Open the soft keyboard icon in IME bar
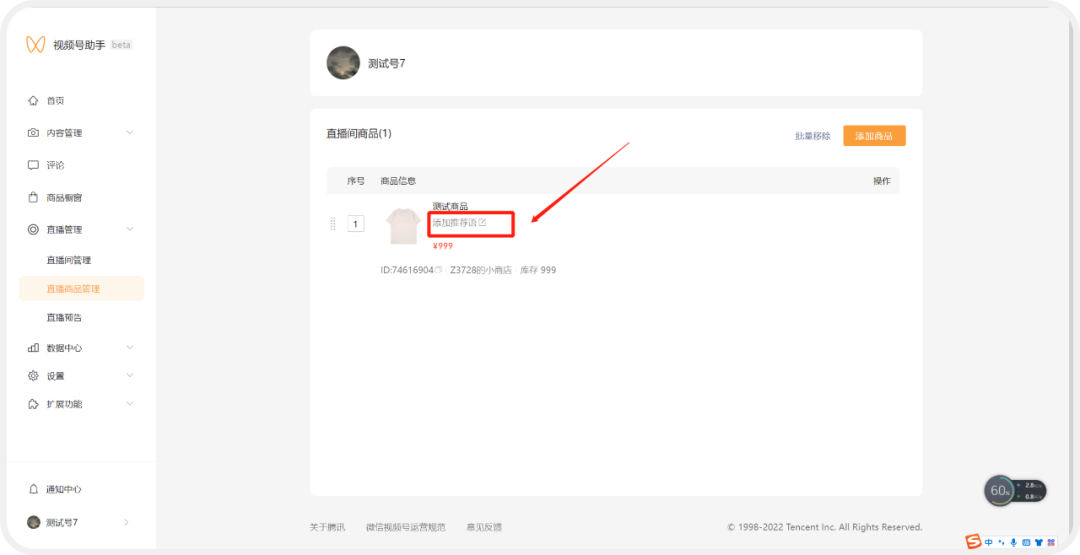Screen dimensions: 1080x555 click(1026, 543)
